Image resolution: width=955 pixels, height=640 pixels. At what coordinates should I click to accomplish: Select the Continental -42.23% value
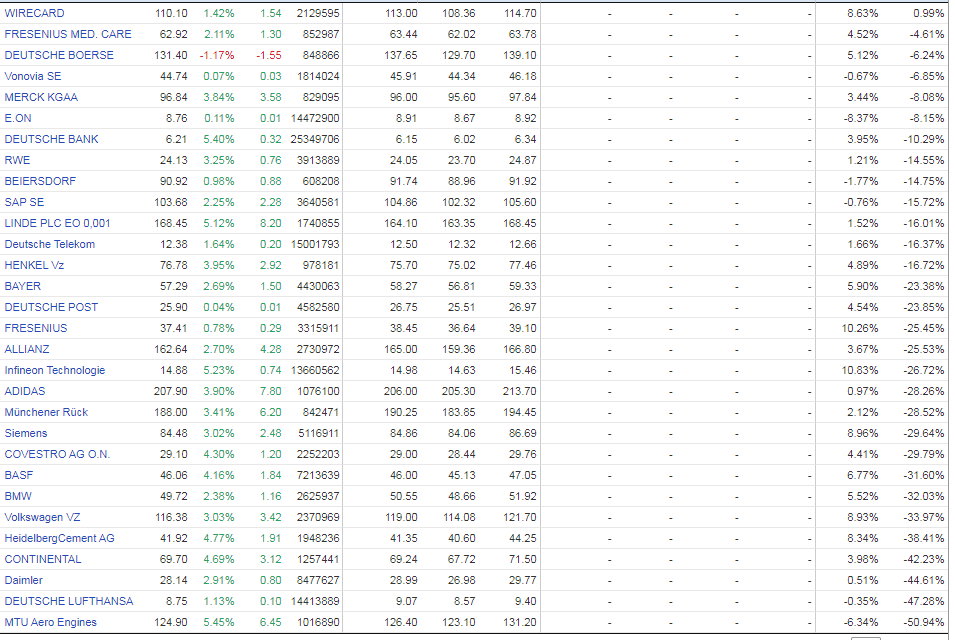(923, 560)
